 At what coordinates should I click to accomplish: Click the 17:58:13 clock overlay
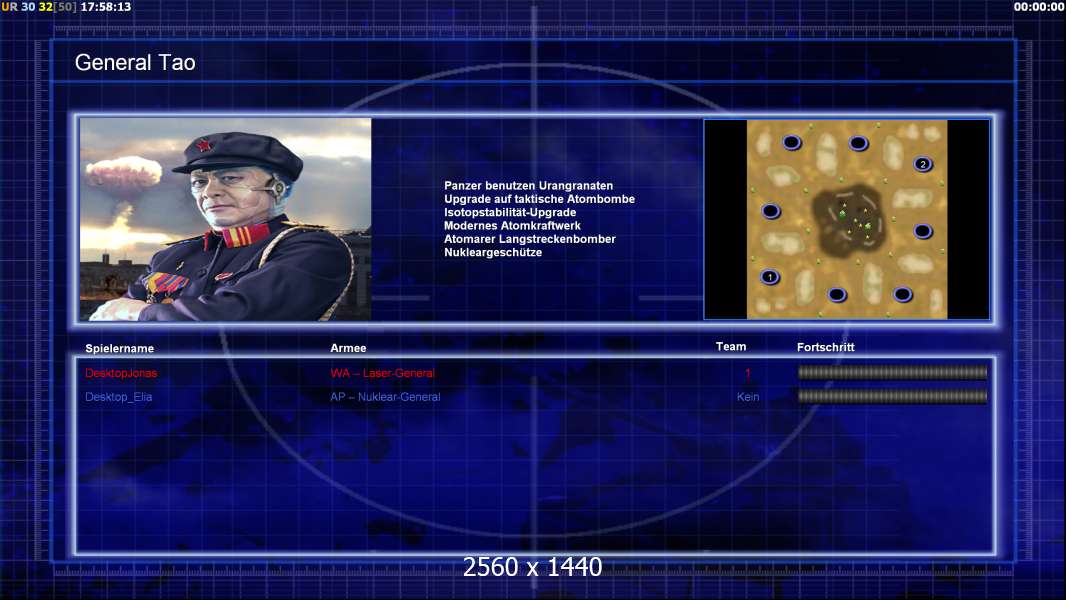(106, 7)
